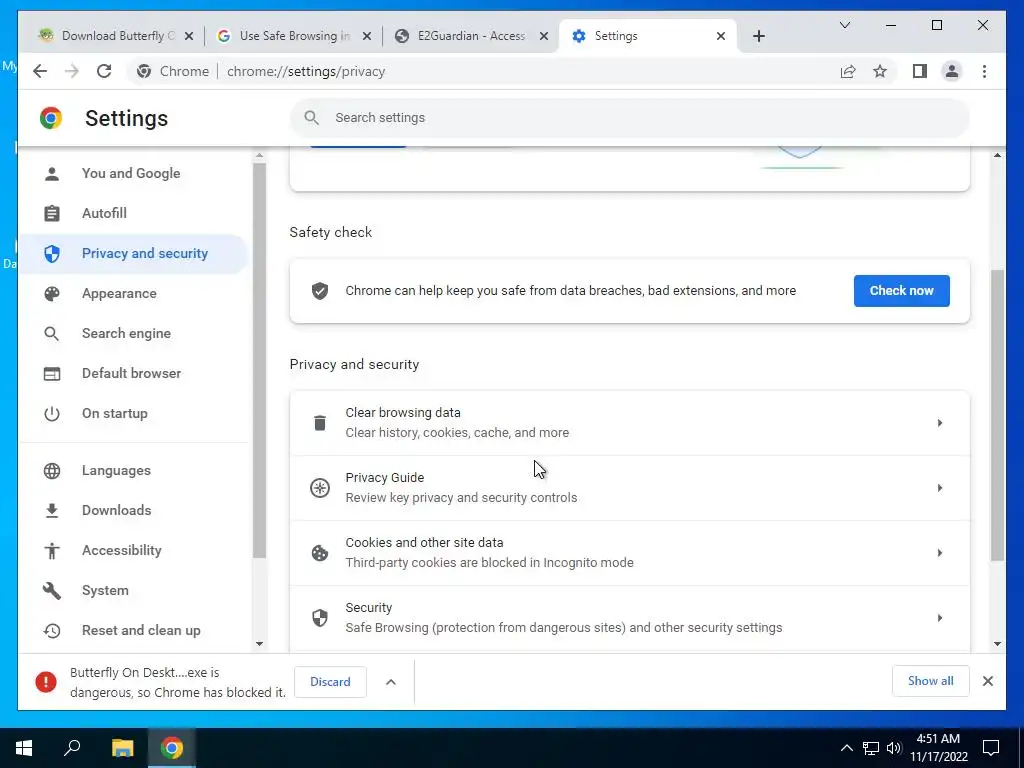Screen dimensions: 1024x768
Task: Open a new tab with plus button
Action: pyautogui.click(x=759, y=36)
